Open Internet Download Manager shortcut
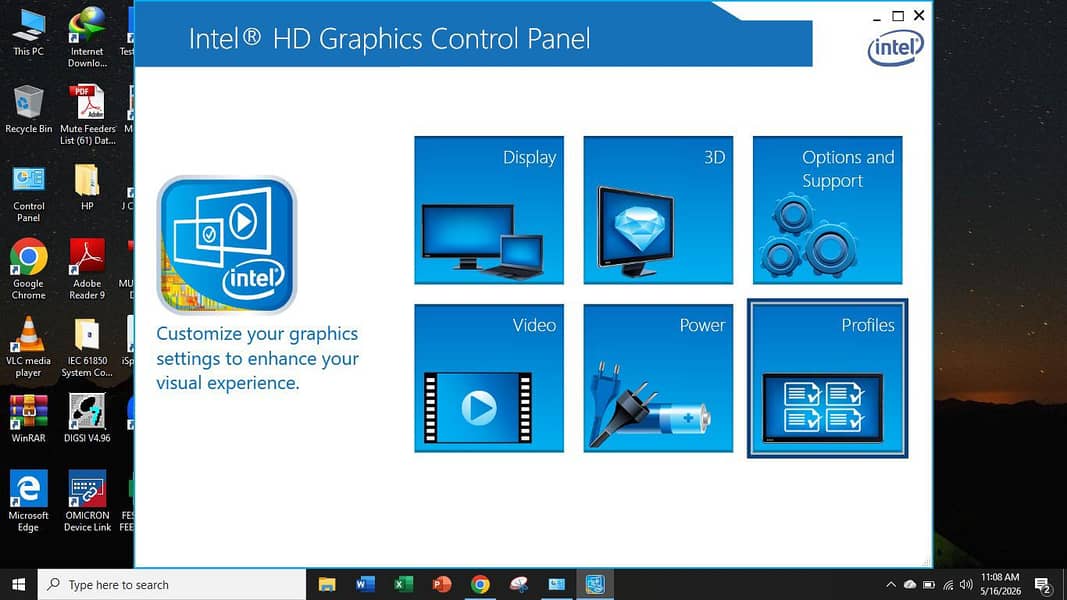The image size is (1067, 600). coord(87,37)
